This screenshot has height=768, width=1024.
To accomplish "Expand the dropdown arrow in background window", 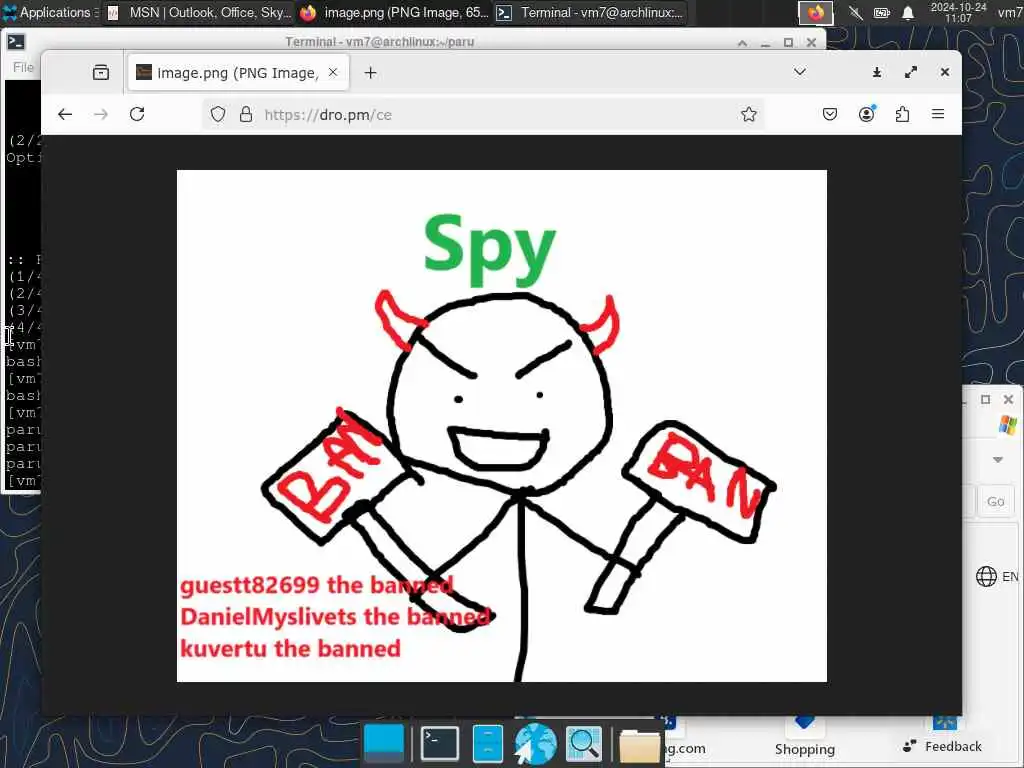I will 997,460.
